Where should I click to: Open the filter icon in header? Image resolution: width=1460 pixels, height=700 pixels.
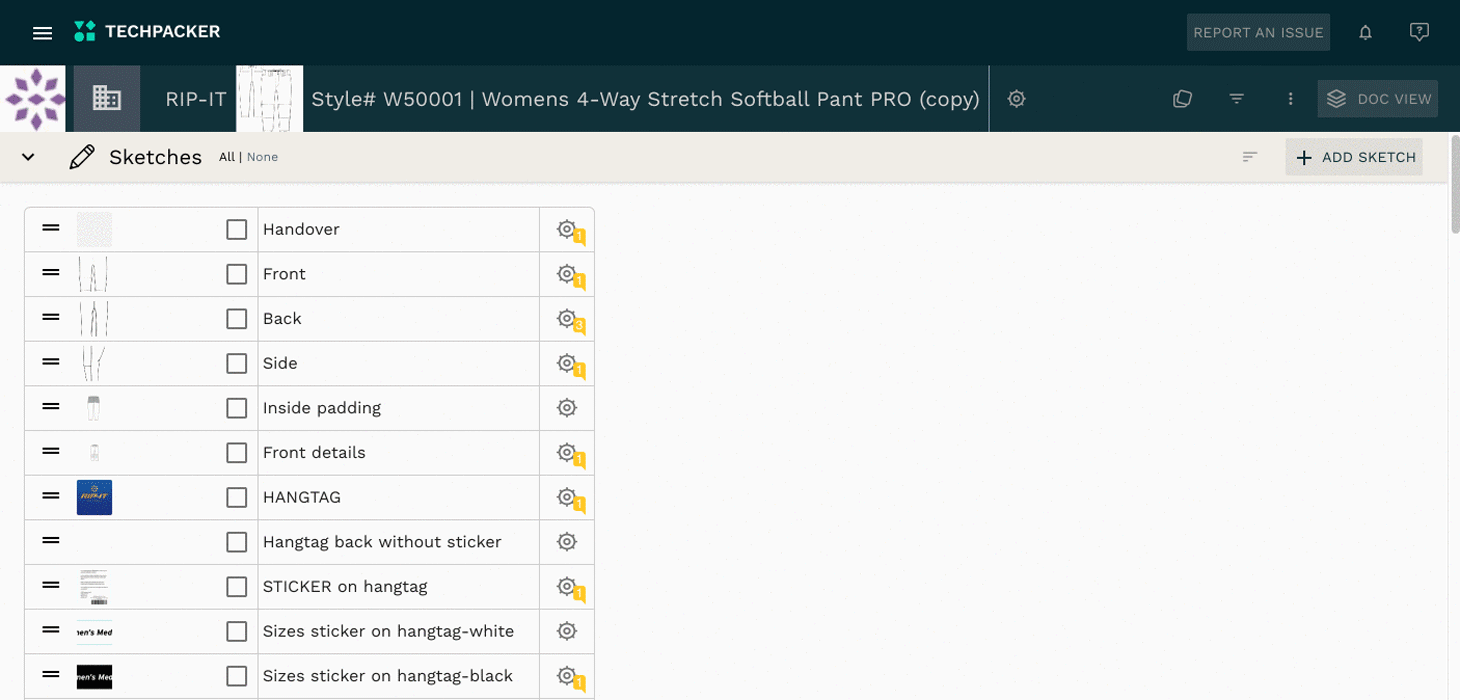click(x=1237, y=99)
